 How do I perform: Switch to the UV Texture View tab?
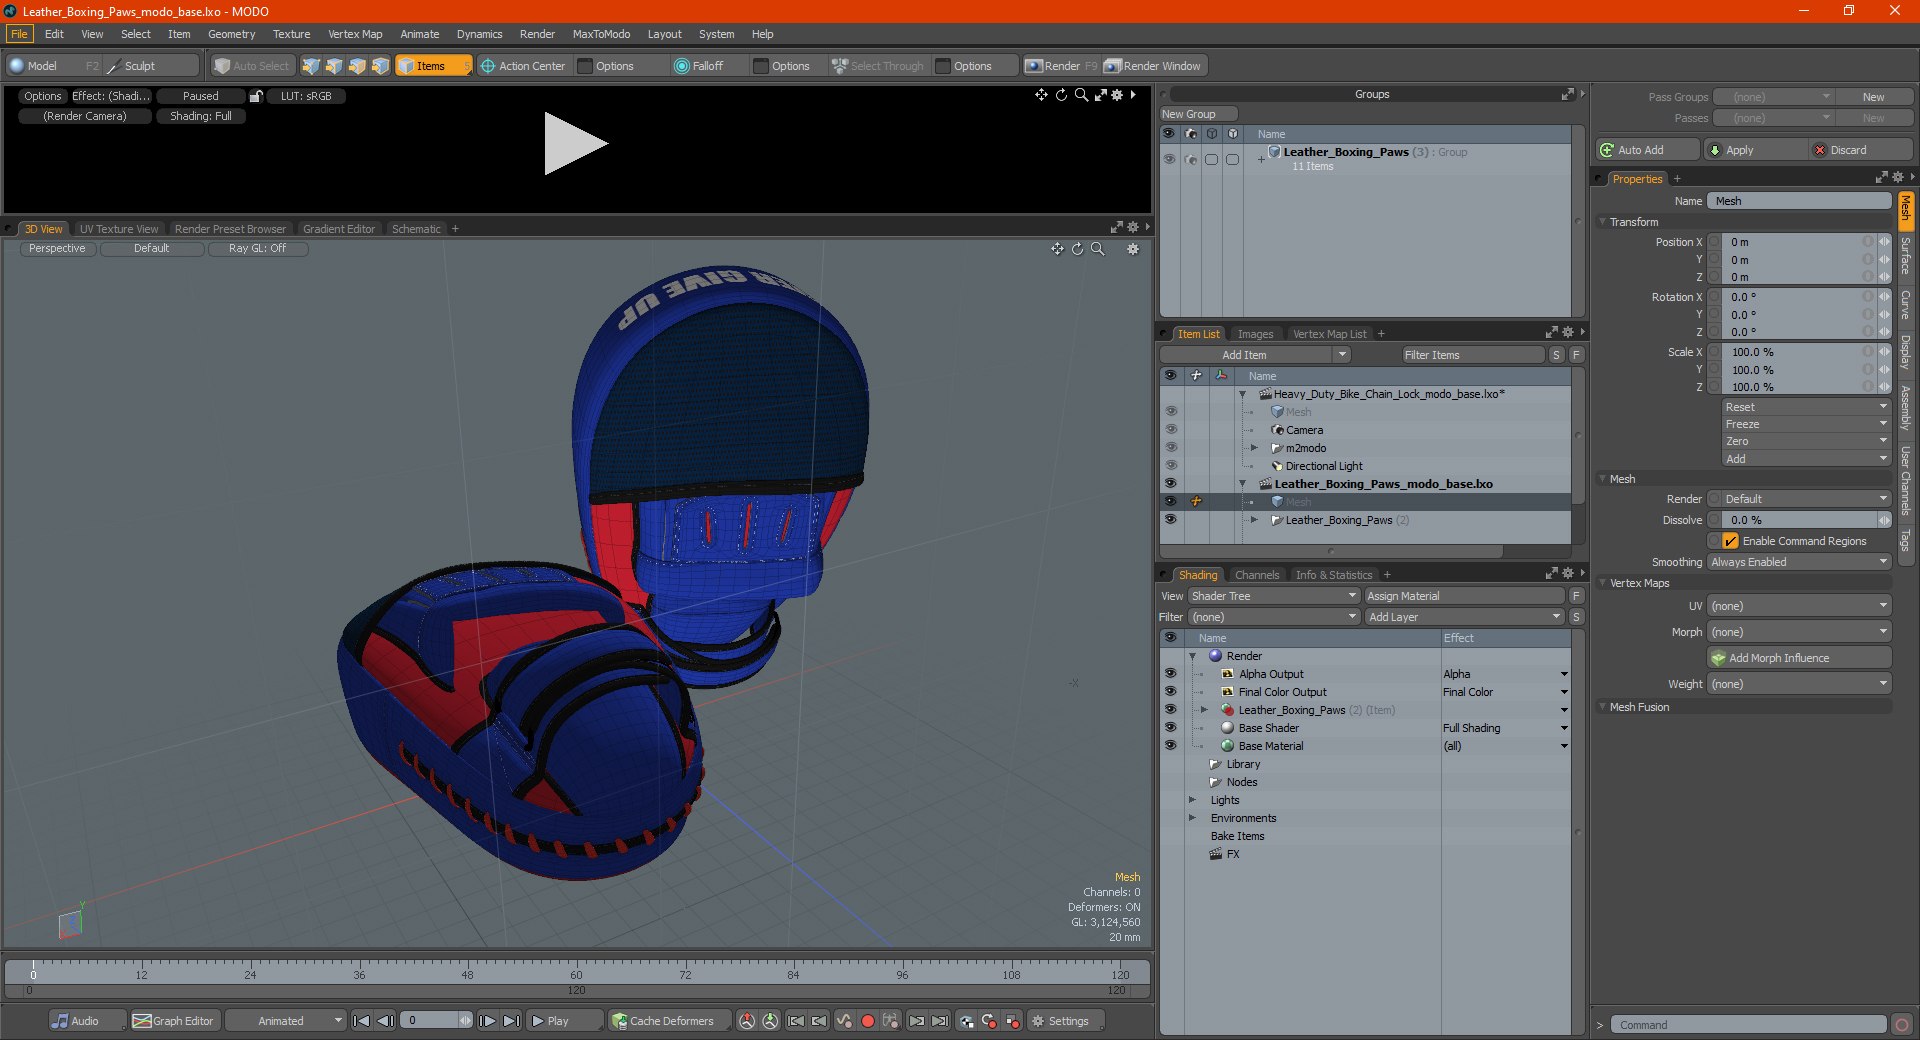[x=118, y=229]
